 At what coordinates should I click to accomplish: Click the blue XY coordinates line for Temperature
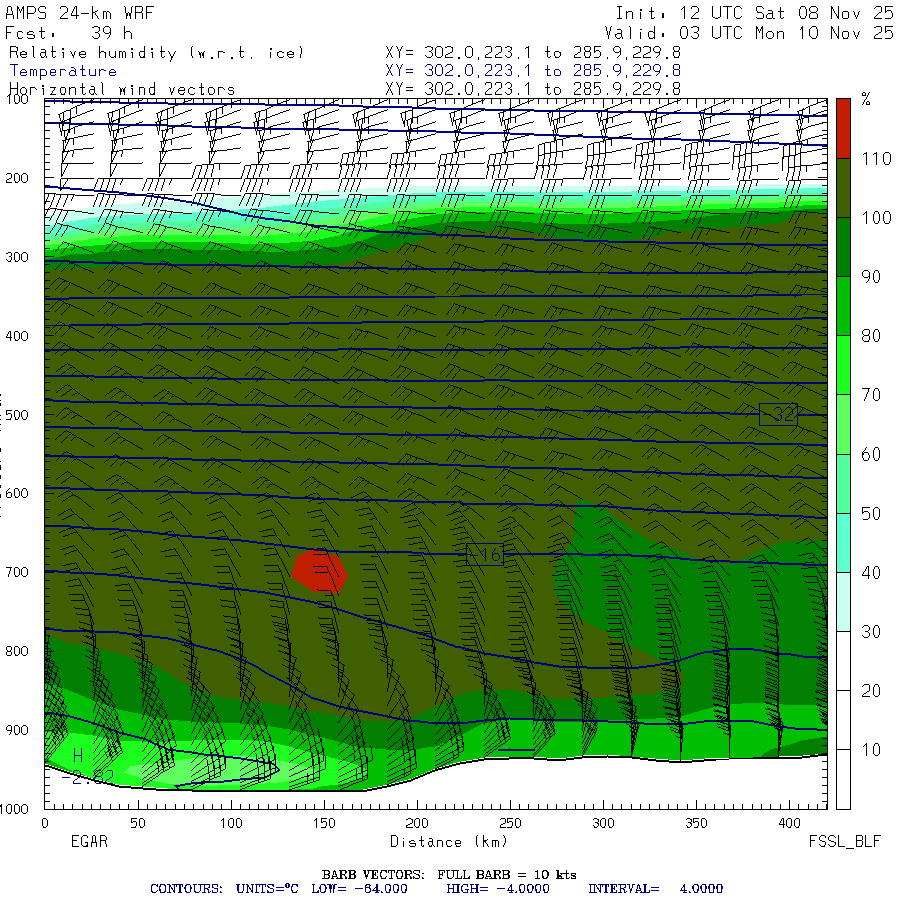click(533, 71)
